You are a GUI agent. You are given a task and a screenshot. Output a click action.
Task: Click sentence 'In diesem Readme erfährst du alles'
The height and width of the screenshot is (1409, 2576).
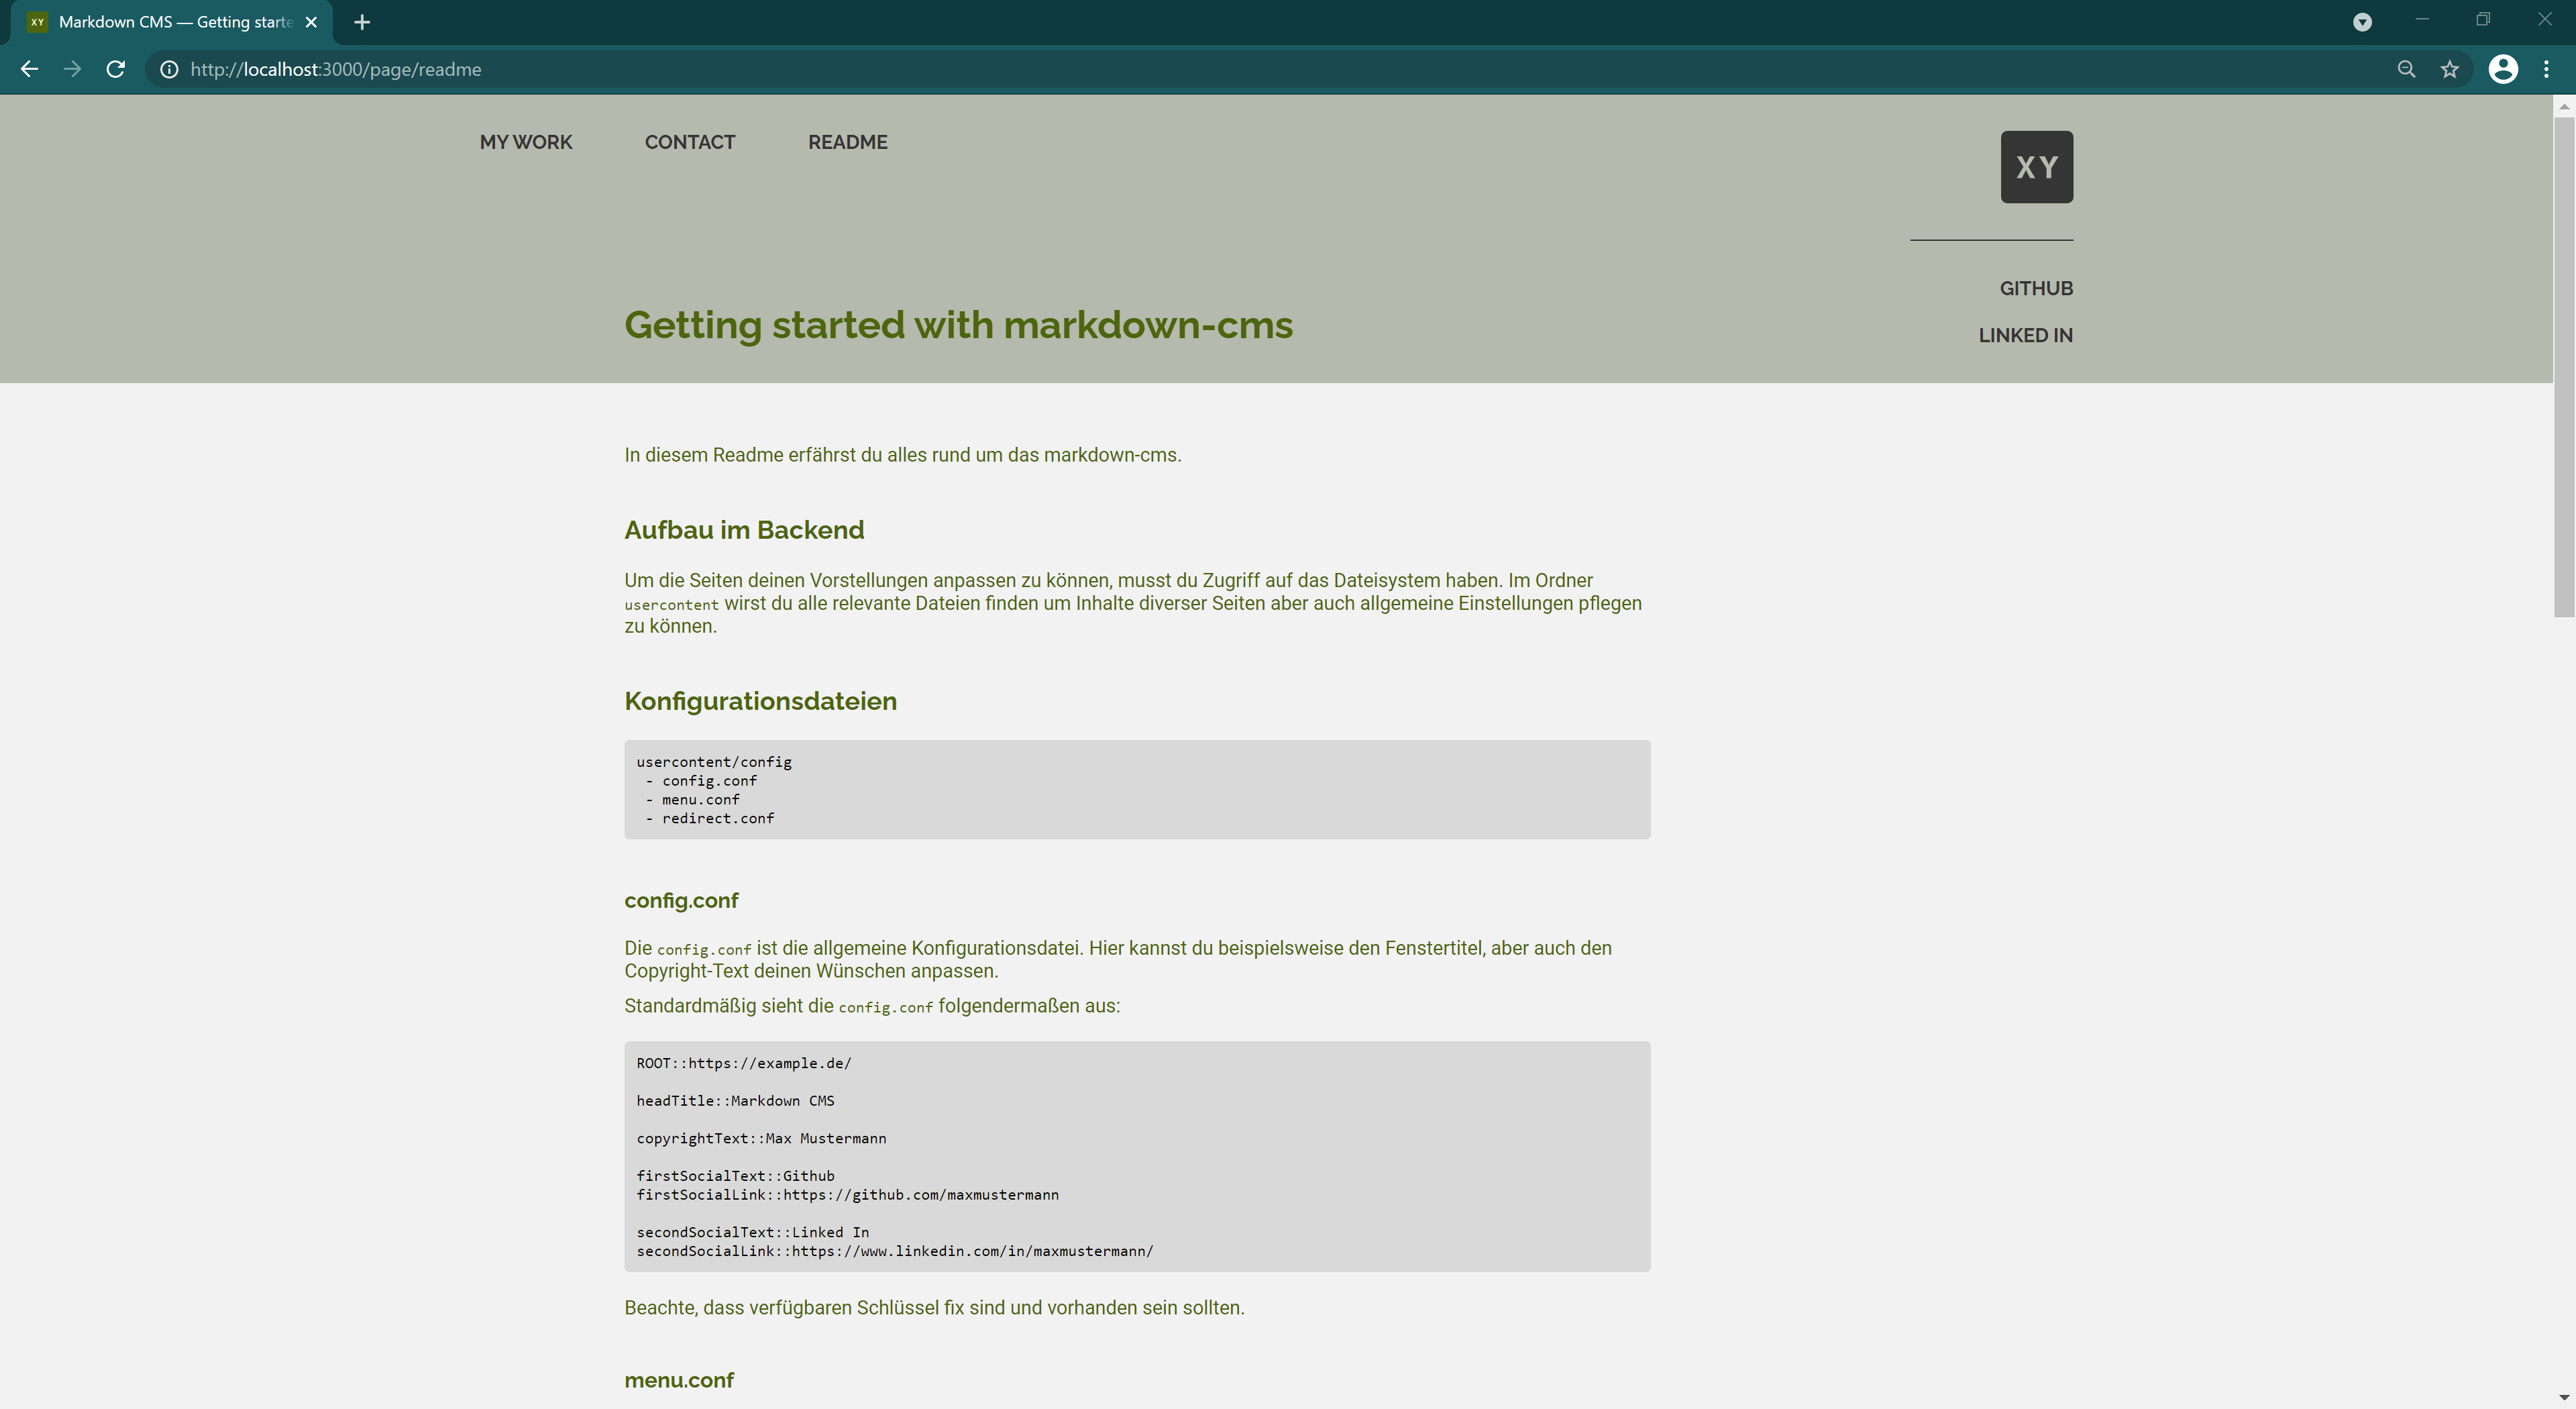point(902,455)
